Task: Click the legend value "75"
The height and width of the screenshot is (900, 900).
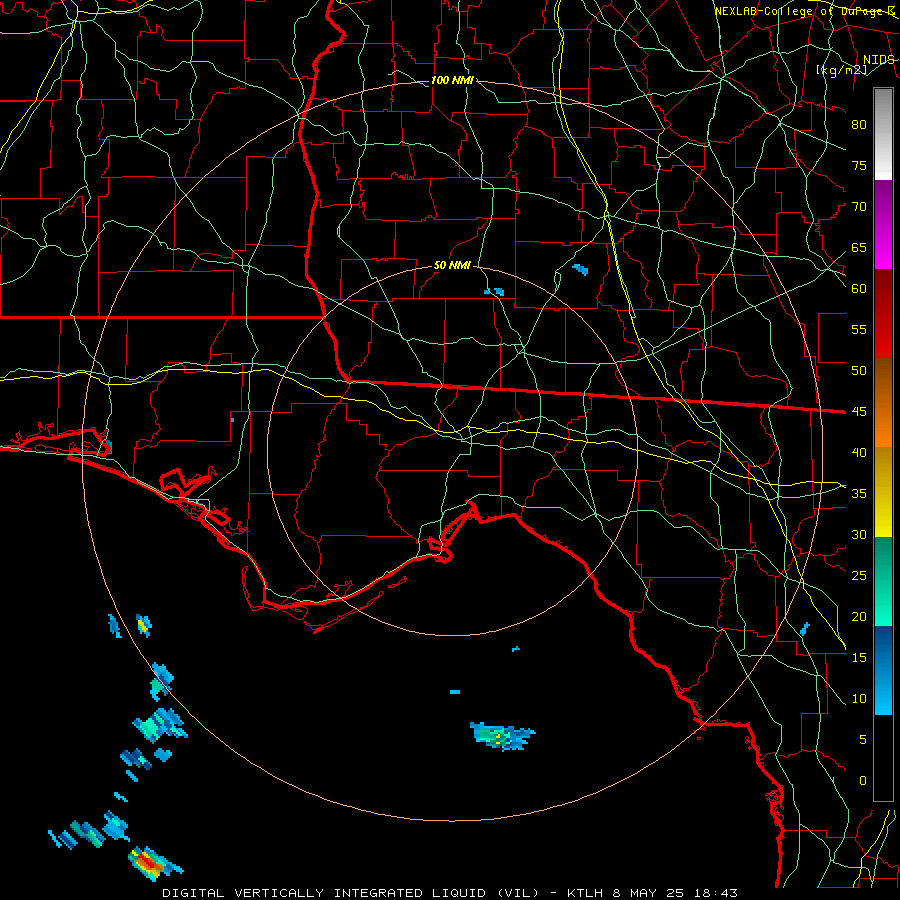Action: [859, 166]
